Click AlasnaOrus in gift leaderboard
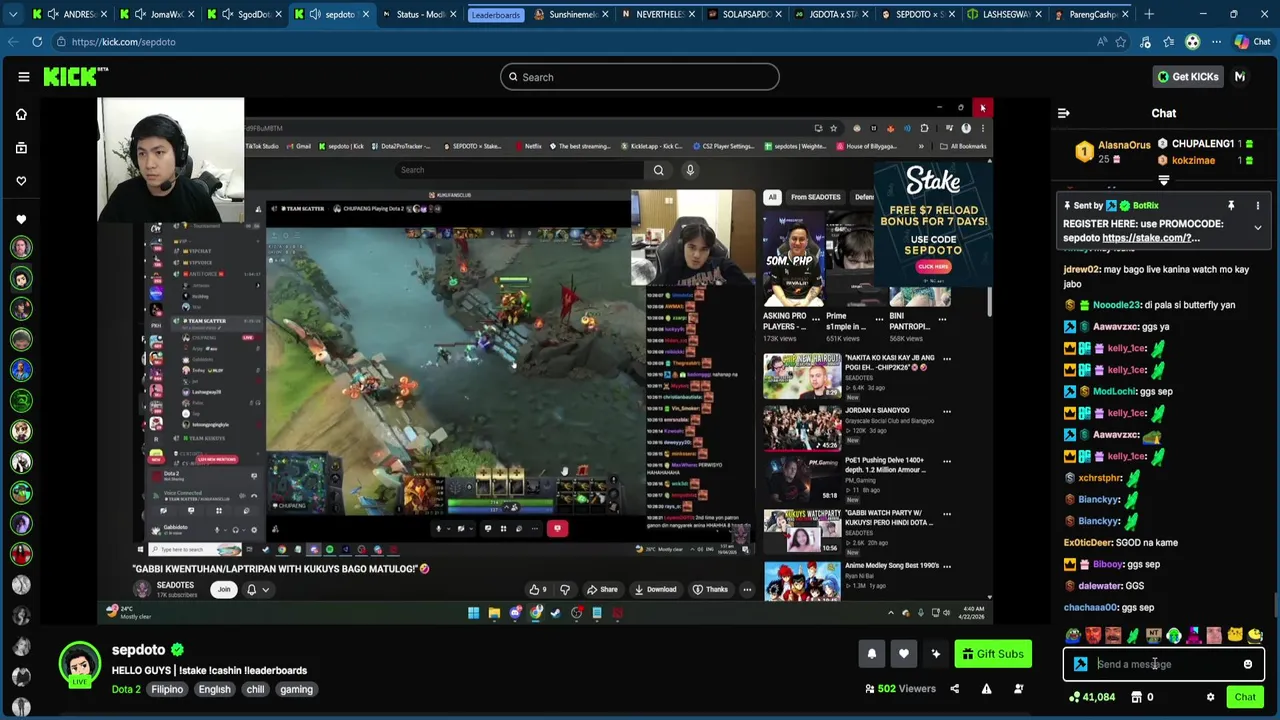Screen dimensions: 1280x720 1124,145
